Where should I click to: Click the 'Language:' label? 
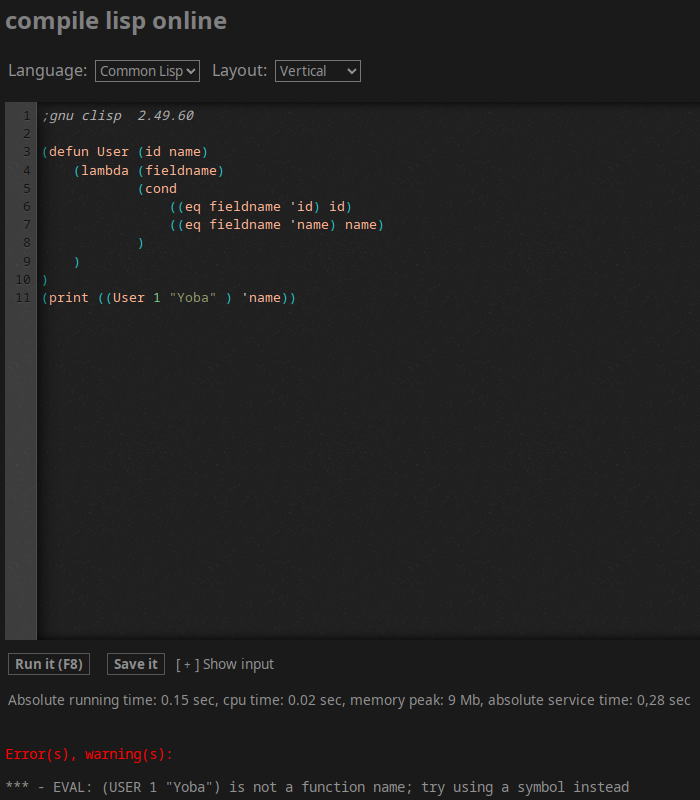pos(47,70)
